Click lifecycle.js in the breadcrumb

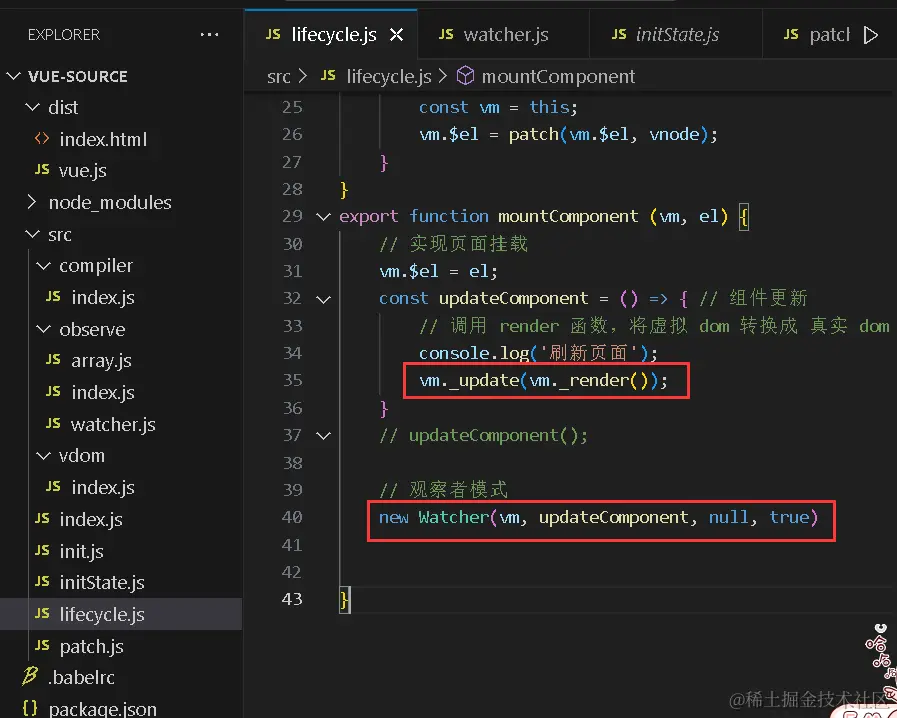click(x=389, y=76)
